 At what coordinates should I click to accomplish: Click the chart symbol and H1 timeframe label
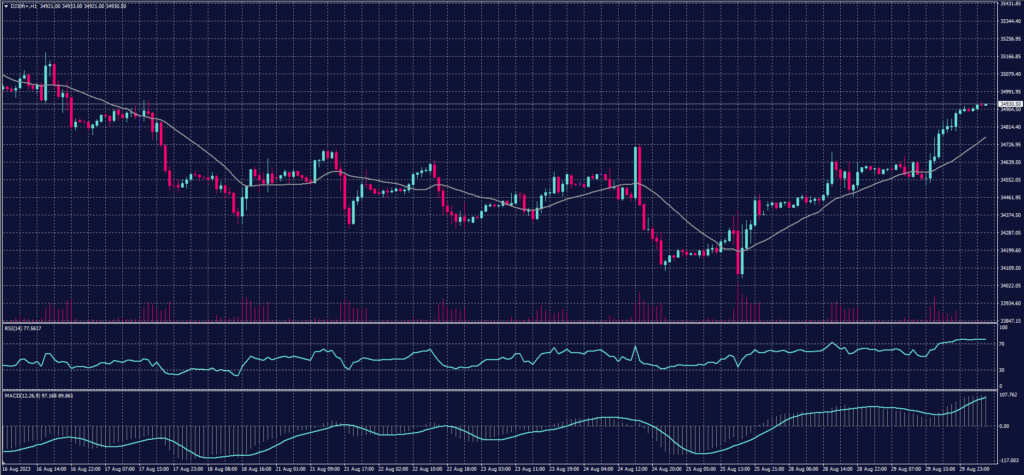click(21, 6)
